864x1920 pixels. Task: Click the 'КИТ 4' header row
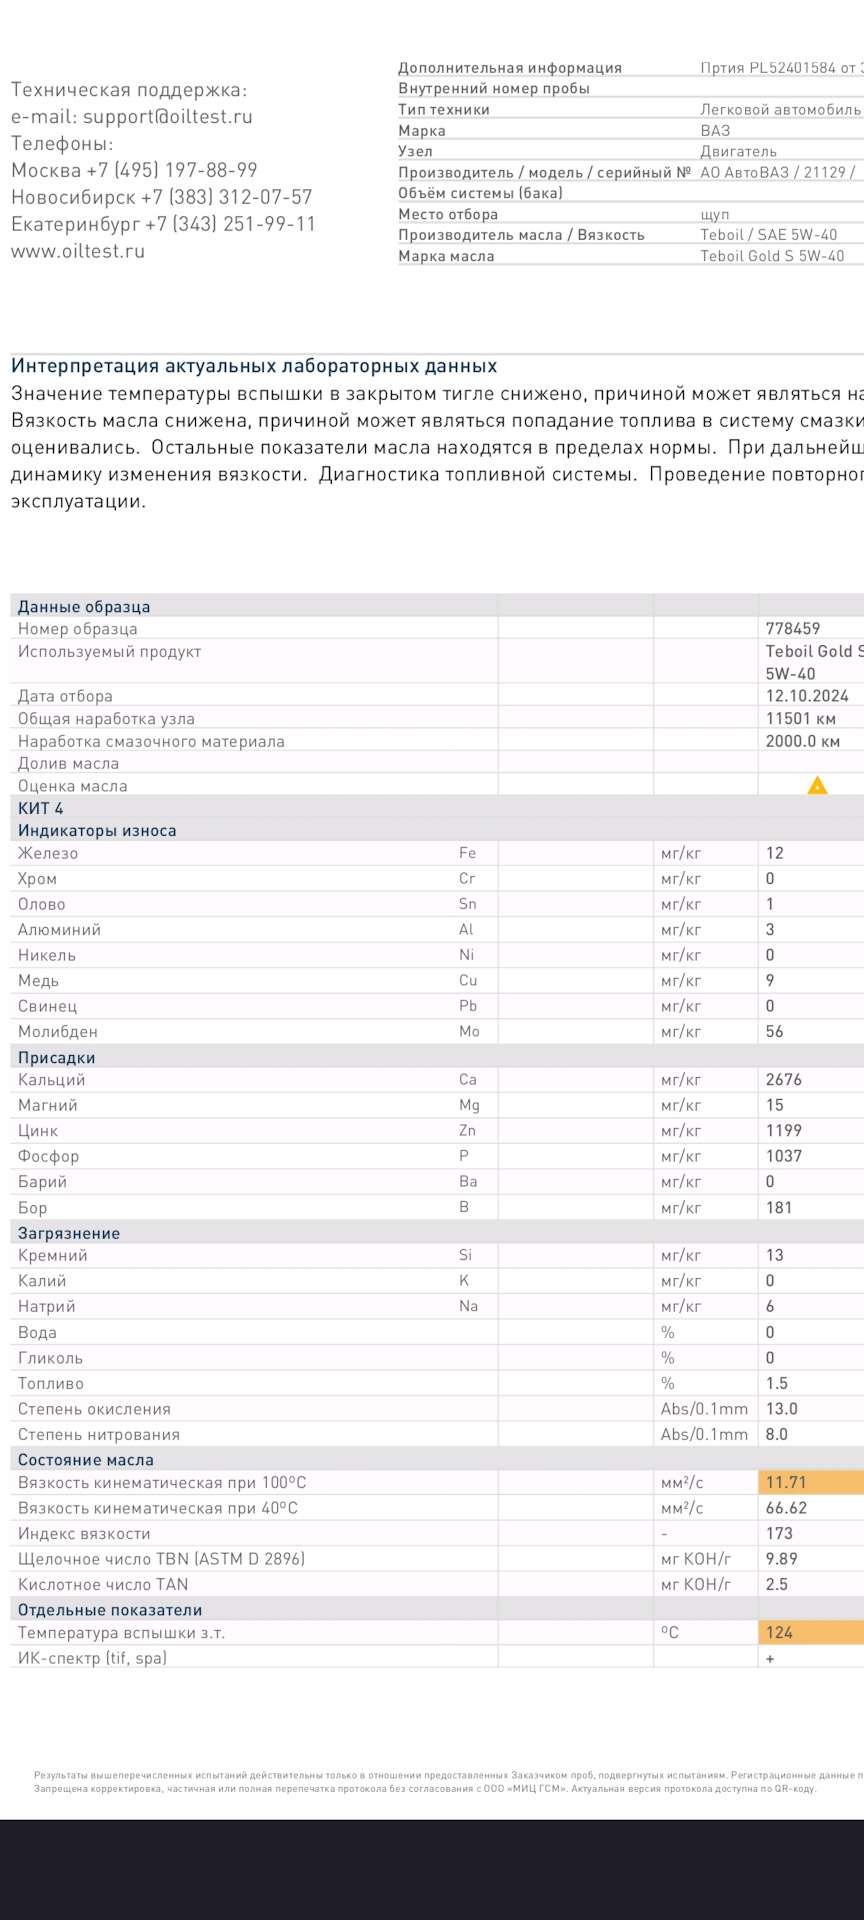40,808
